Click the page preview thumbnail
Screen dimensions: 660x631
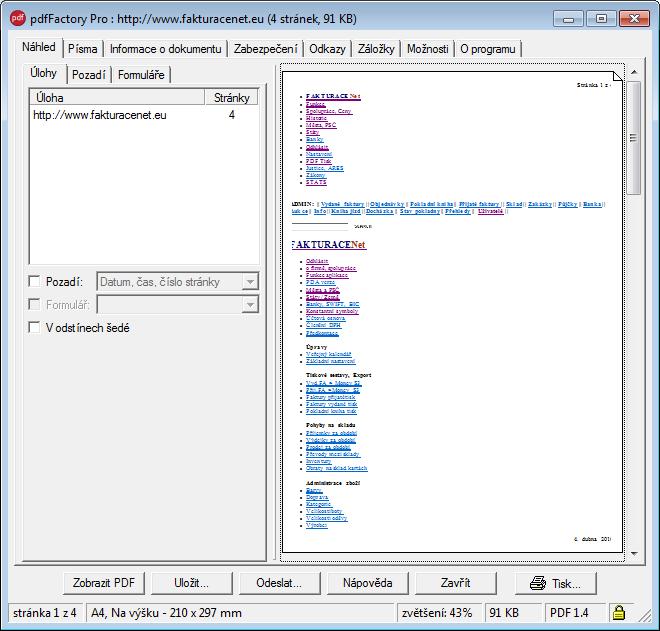click(452, 312)
